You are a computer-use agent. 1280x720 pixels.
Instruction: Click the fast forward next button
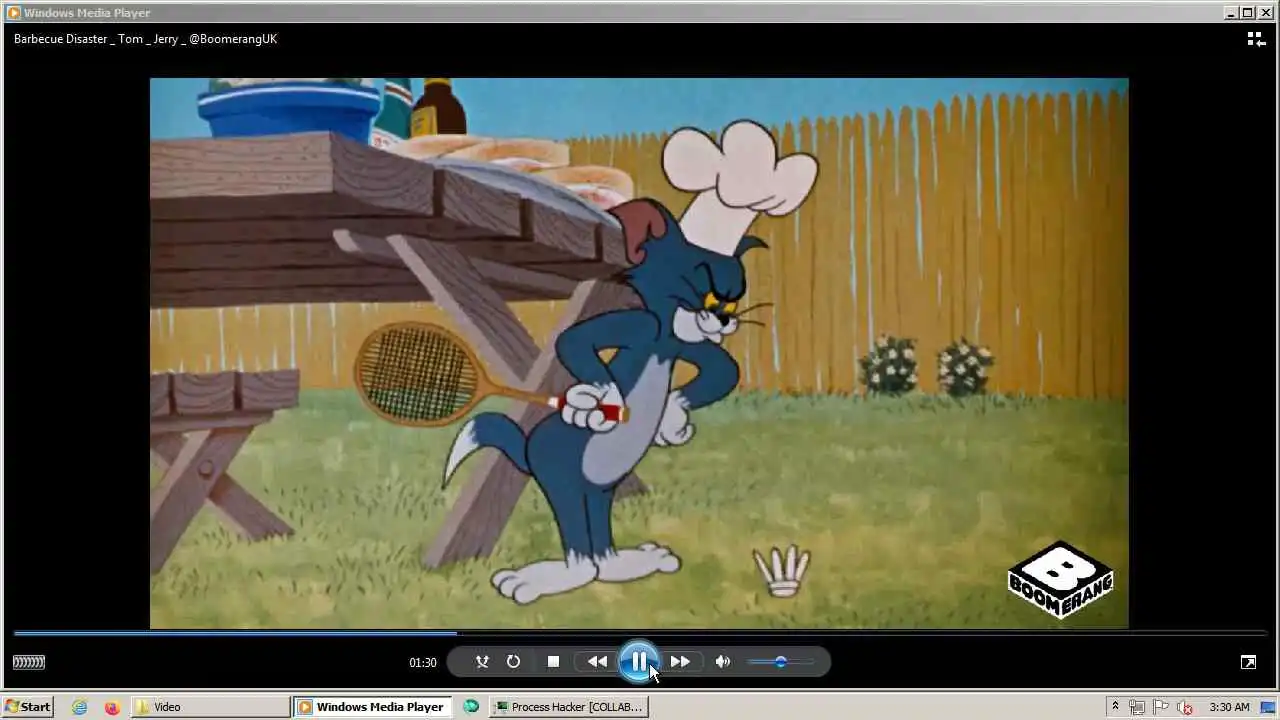click(681, 662)
